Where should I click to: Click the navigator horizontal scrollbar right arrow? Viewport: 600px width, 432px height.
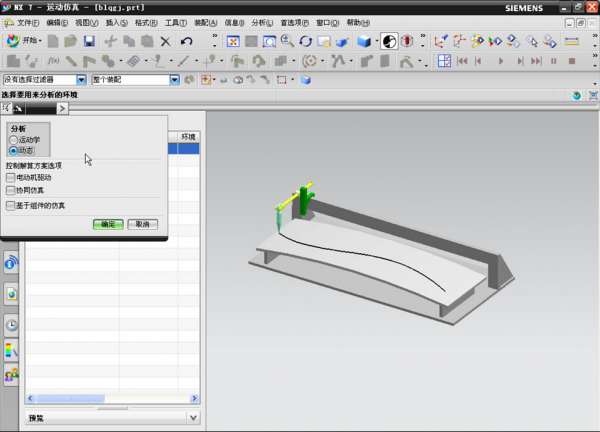coord(194,398)
